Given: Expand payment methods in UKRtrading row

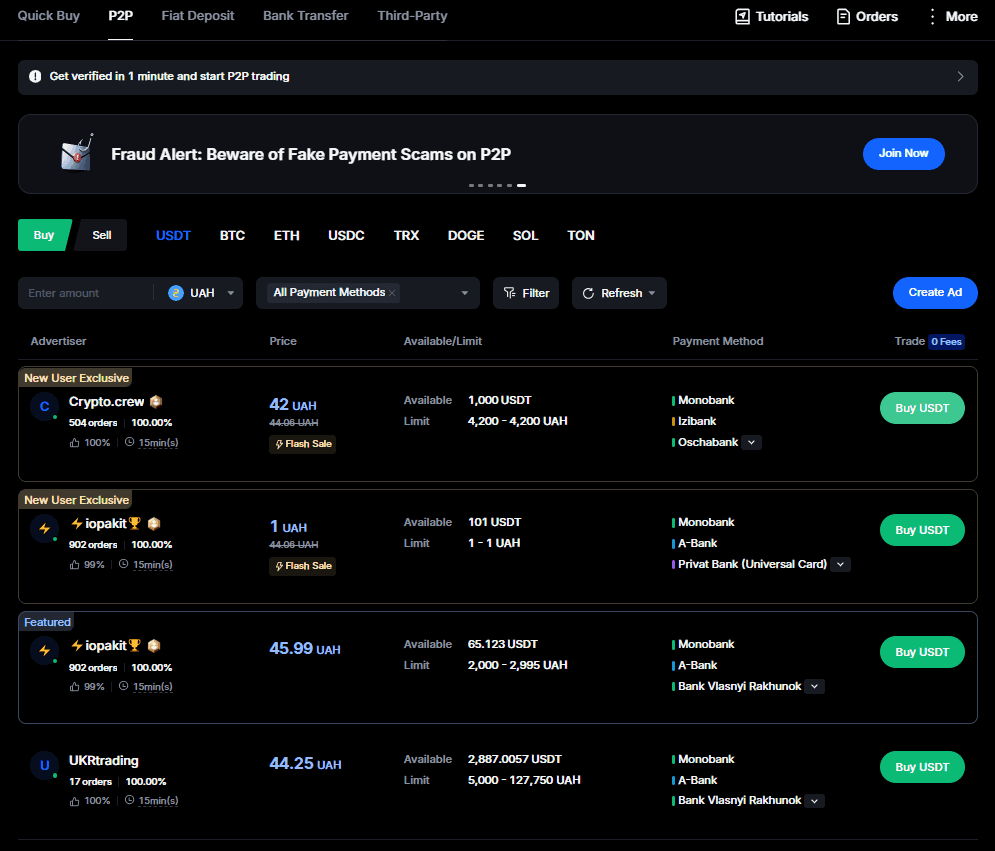Looking at the screenshot, I should (814, 801).
